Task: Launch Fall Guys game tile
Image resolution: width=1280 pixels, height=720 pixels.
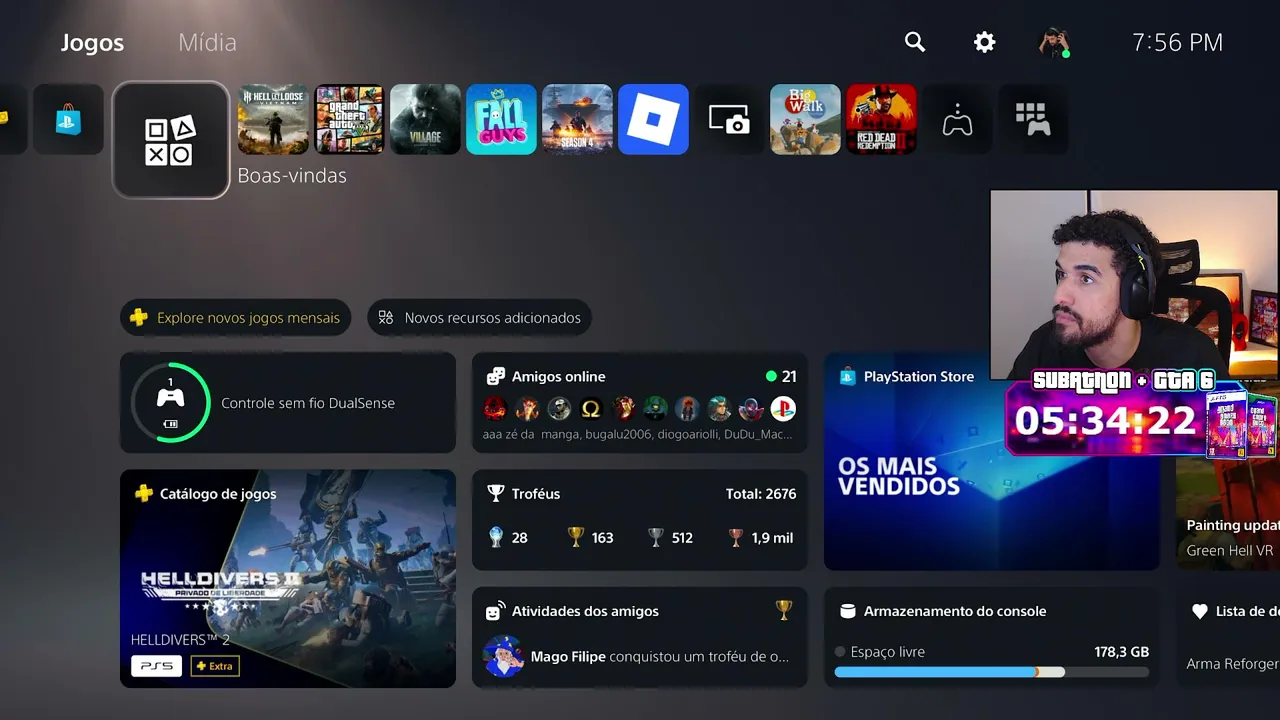Action: (x=501, y=119)
